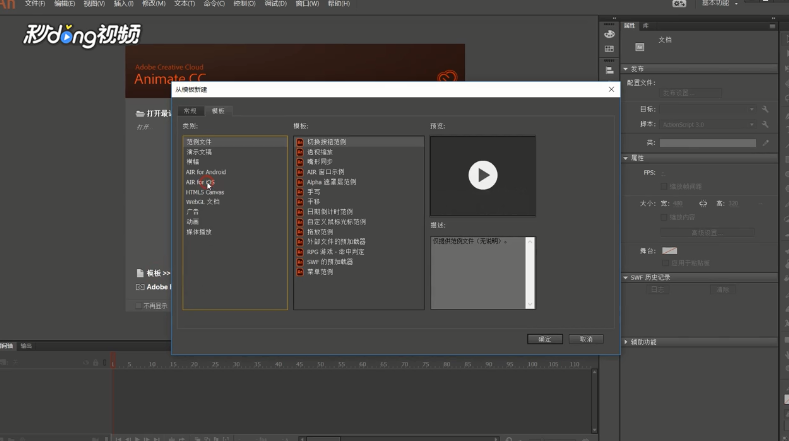Open the 修改(M) menu
789x441 pixels.
pos(154,4)
